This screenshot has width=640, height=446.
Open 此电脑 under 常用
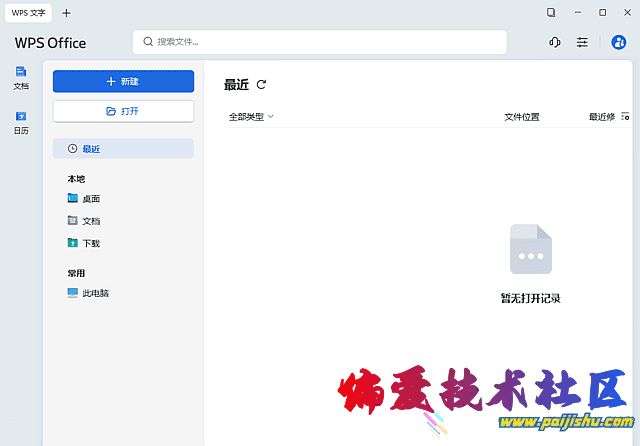coord(88,293)
